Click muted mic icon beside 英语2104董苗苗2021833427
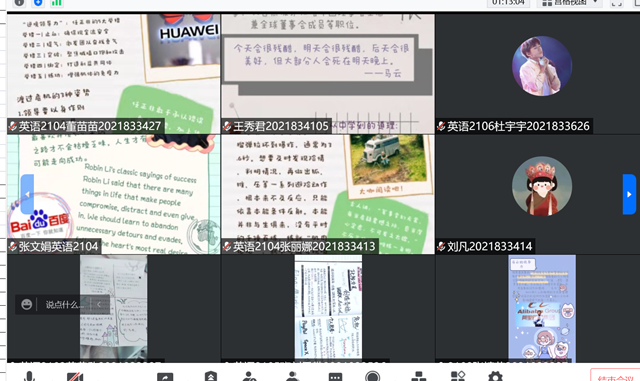The width and height of the screenshot is (640, 381). click(13, 126)
